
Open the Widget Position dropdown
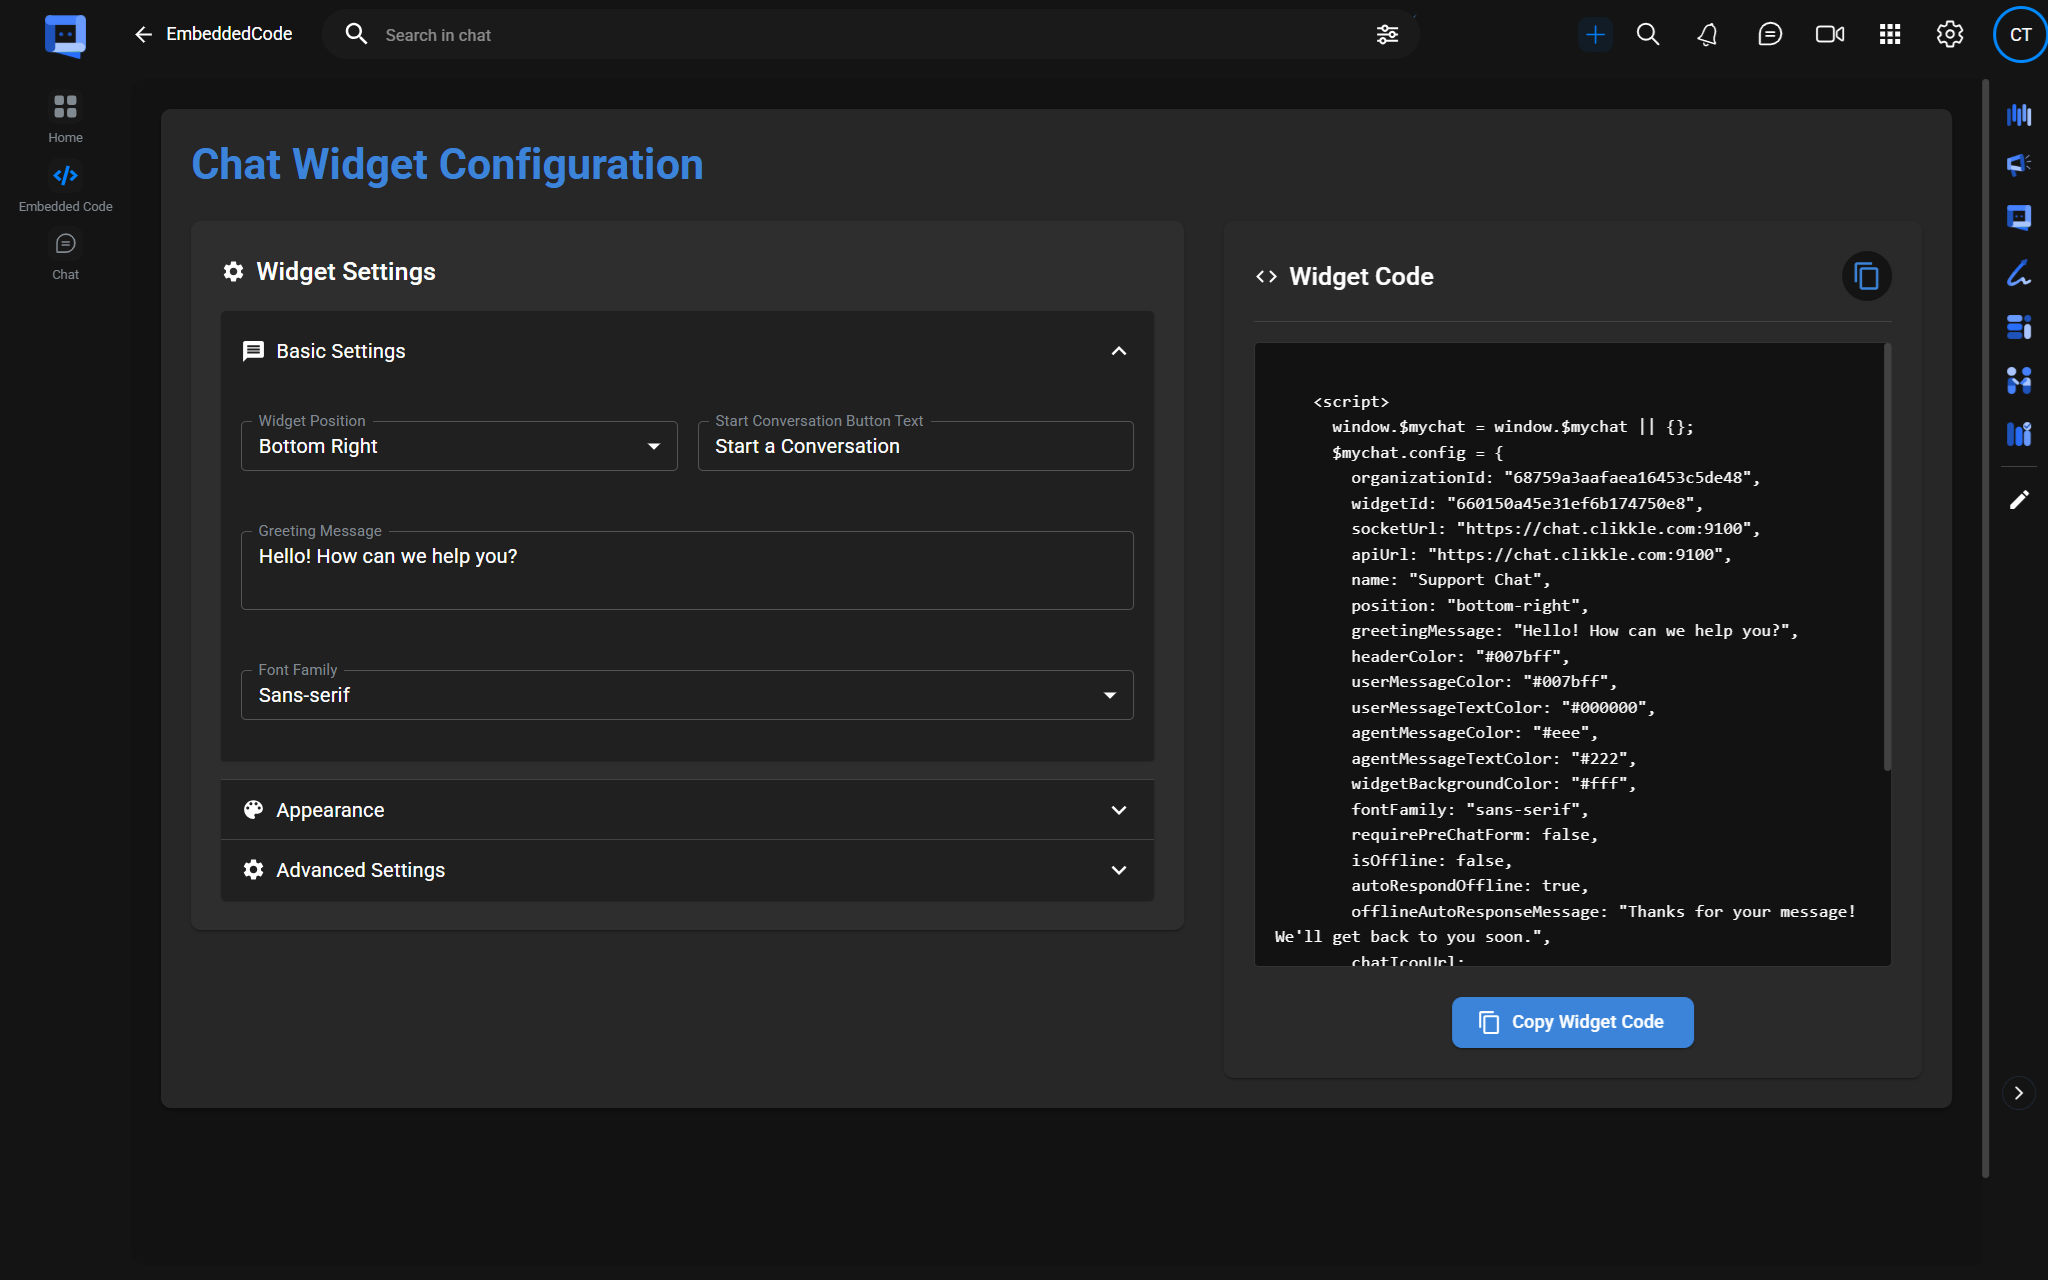coord(459,446)
